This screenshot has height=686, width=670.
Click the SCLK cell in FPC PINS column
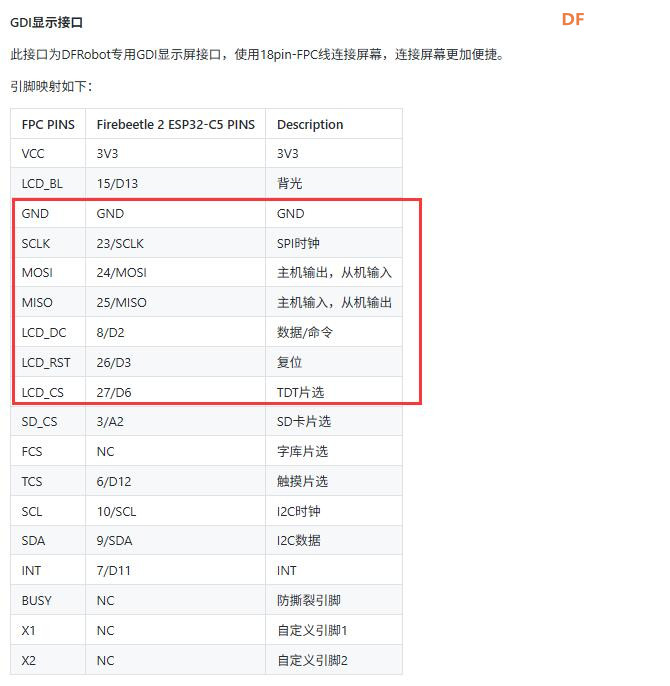click(x=36, y=243)
